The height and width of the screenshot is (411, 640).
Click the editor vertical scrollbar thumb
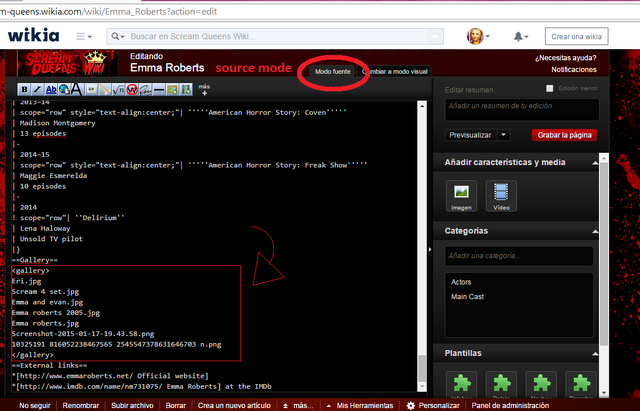click(x=422, y=367)
